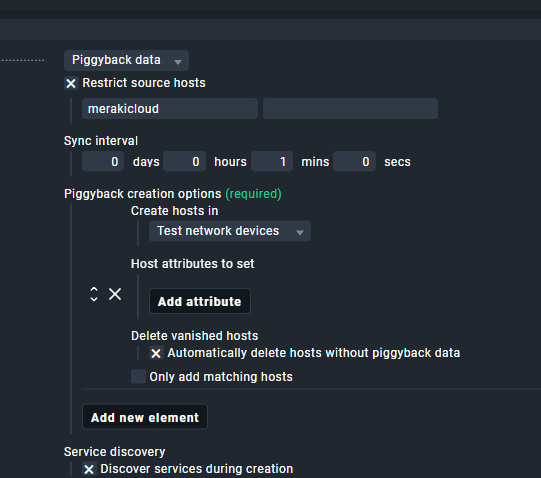541x478 pixels.
Task: Enable Only add matching hosts
Action: (138, 377)
